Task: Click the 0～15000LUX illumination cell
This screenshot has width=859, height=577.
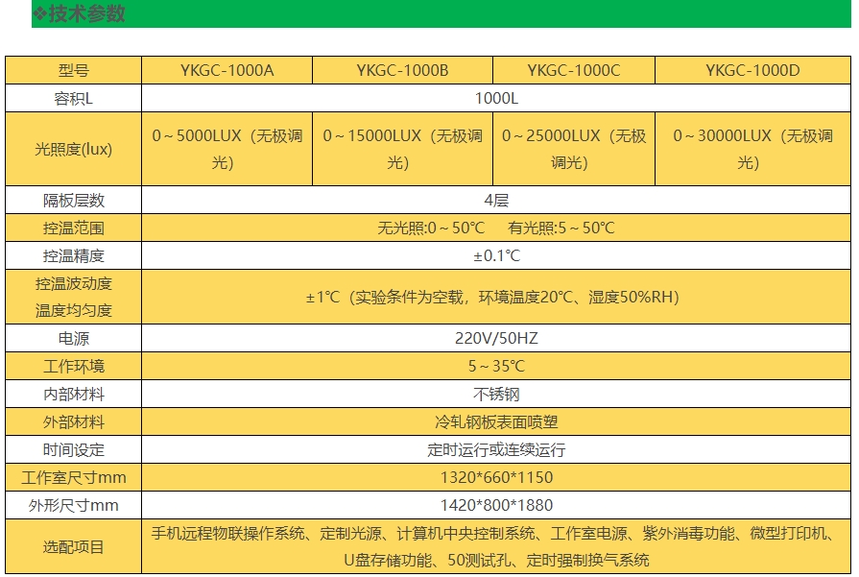Action: (402, 149)
